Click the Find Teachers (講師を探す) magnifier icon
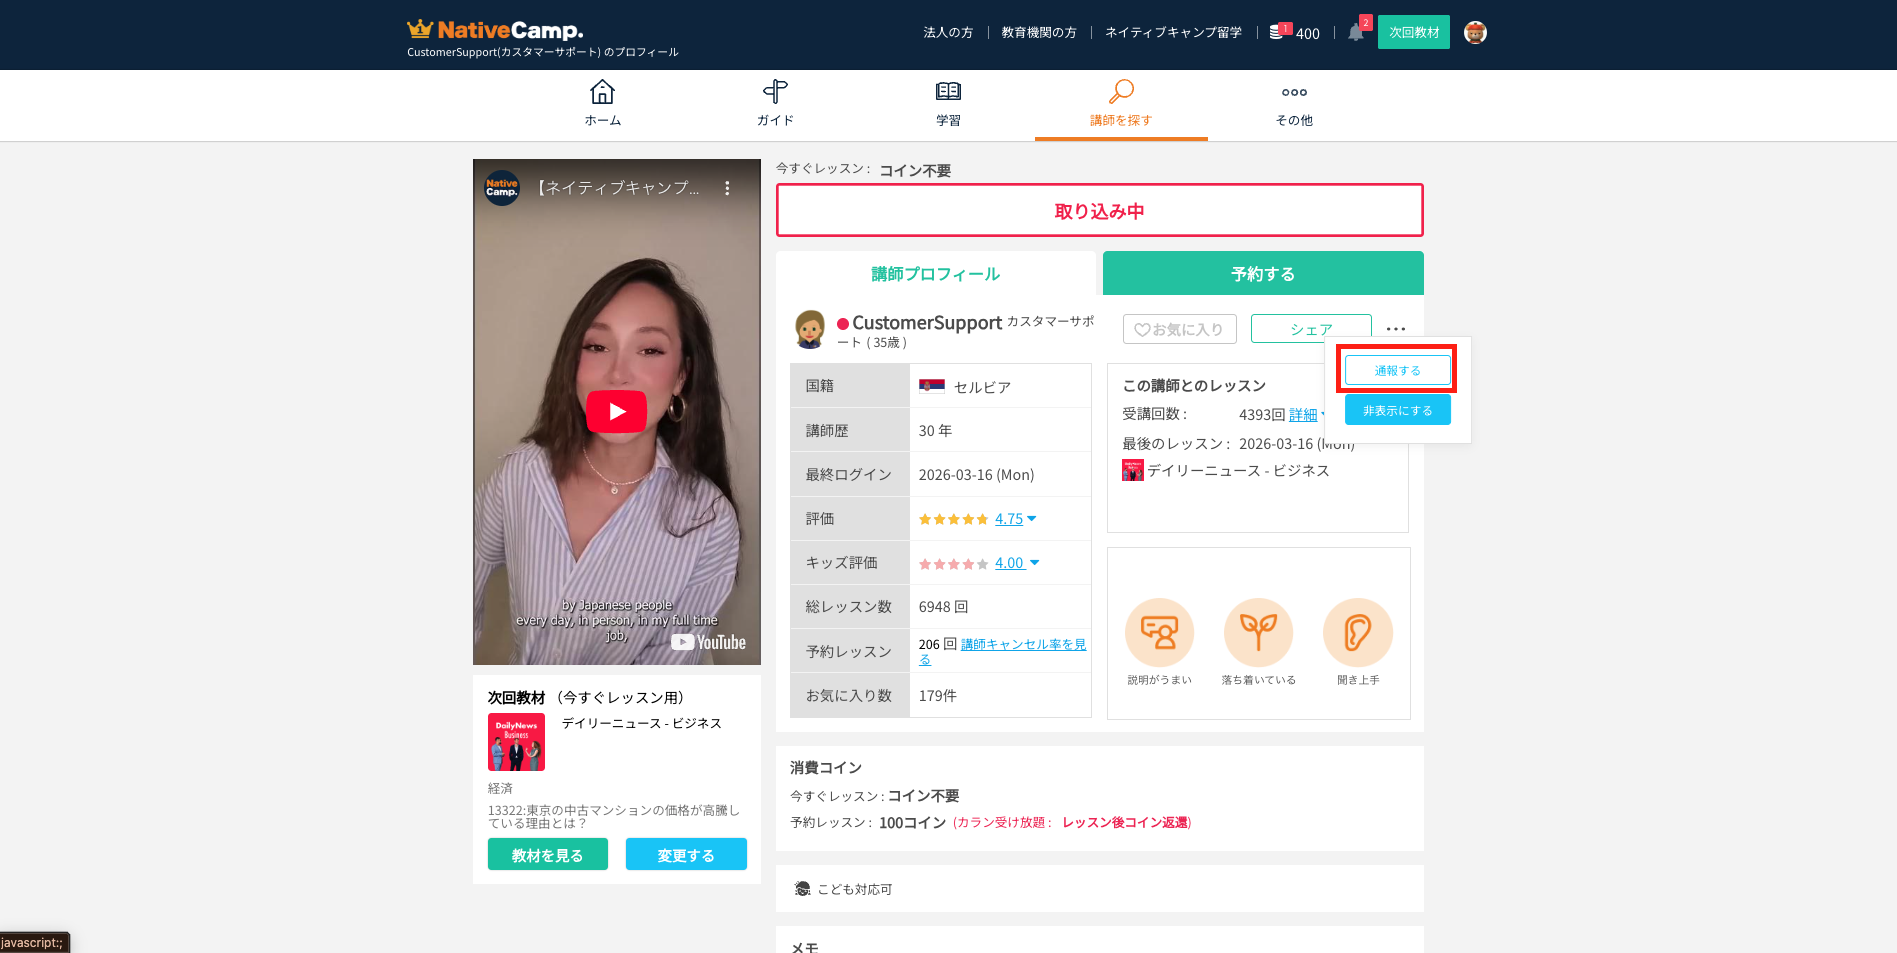This screenshot has width=1897, height=953. (x=1121, y=92)
